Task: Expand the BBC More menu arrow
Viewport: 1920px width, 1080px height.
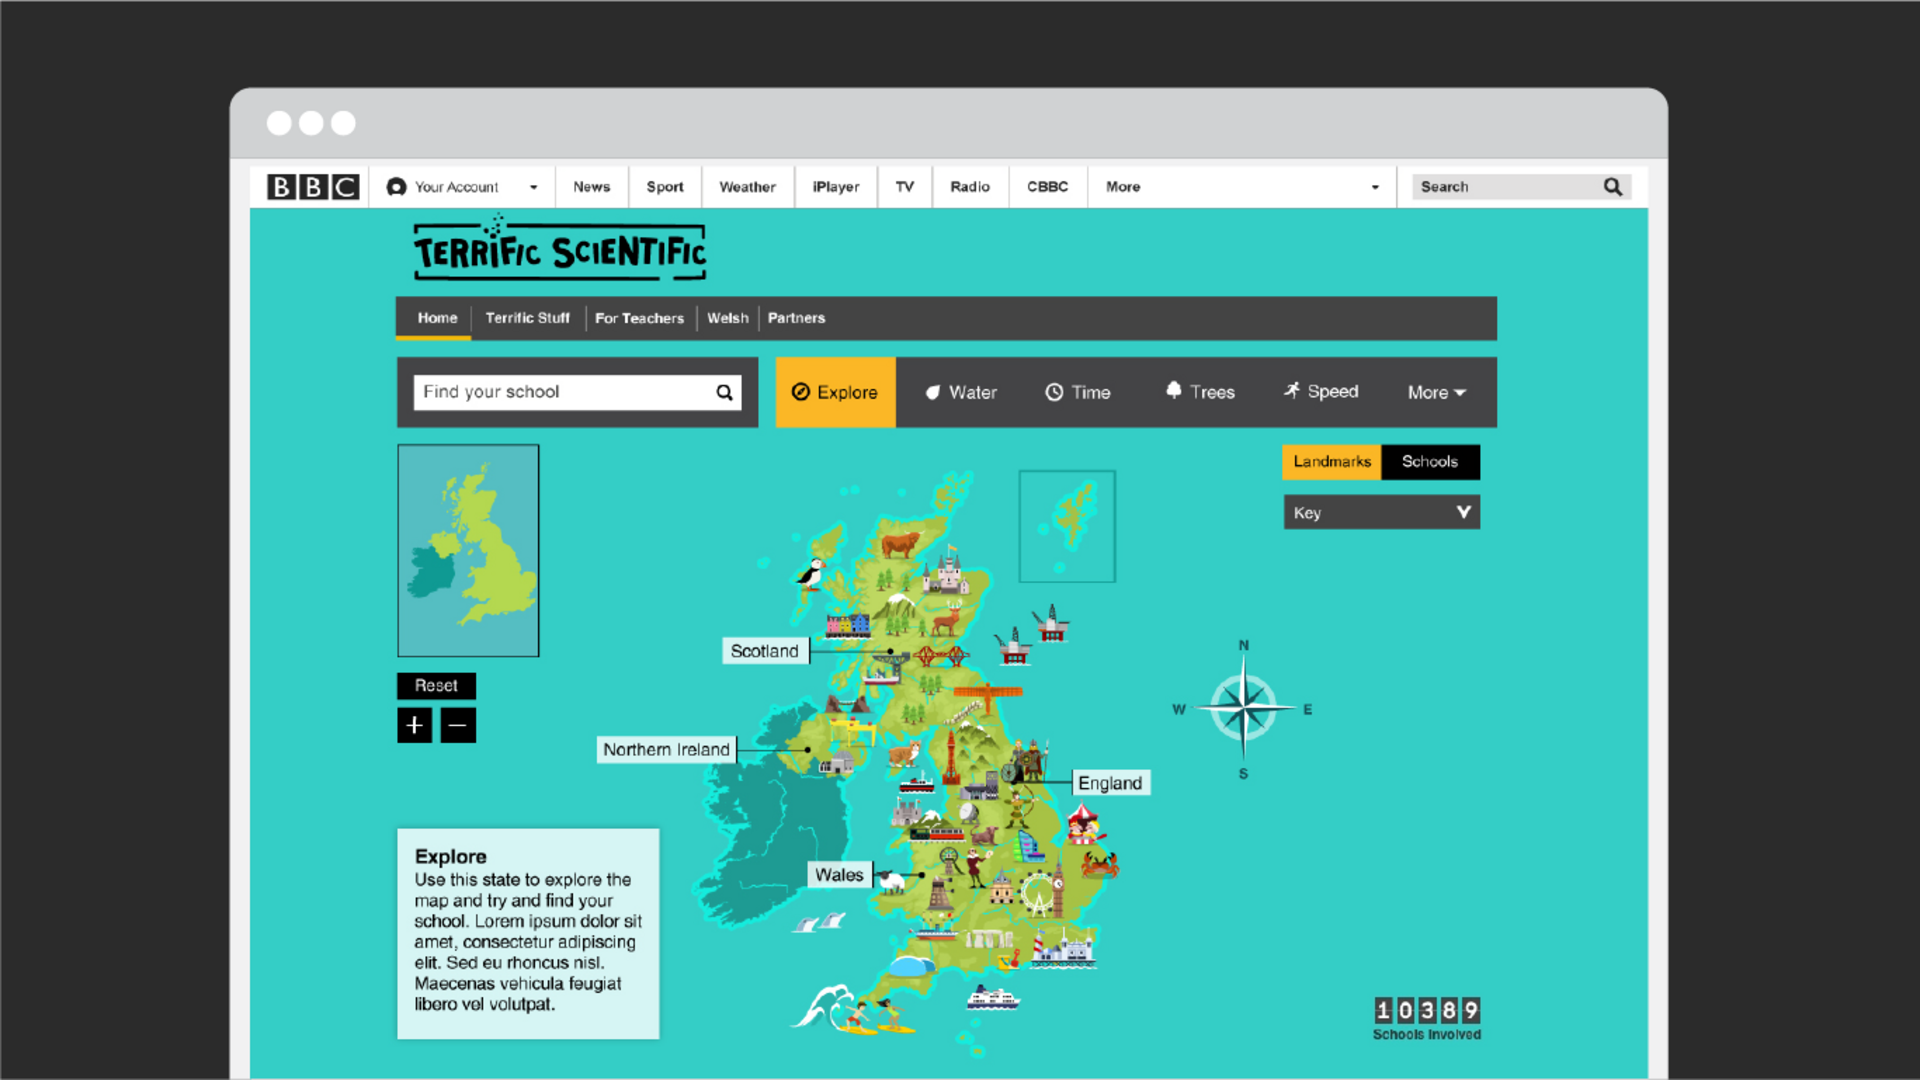Action: pyautogui.click(x=1375, y=187)
